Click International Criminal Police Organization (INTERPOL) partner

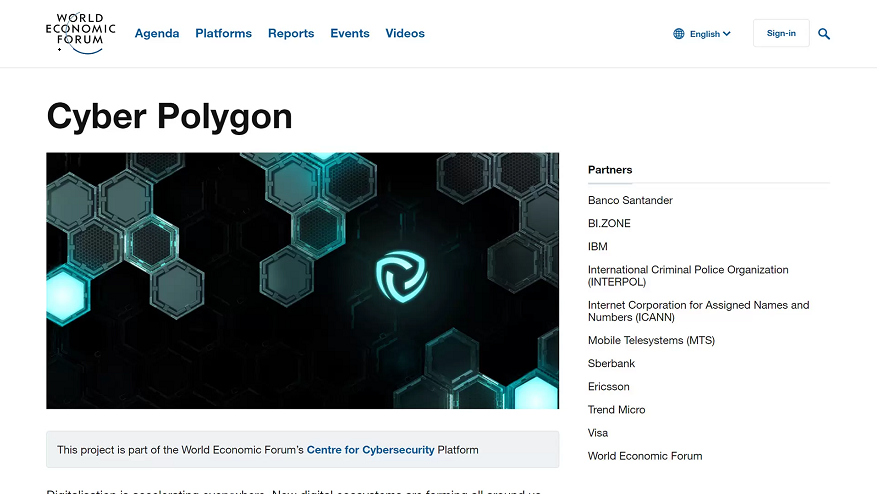click(x=688, y=276)
